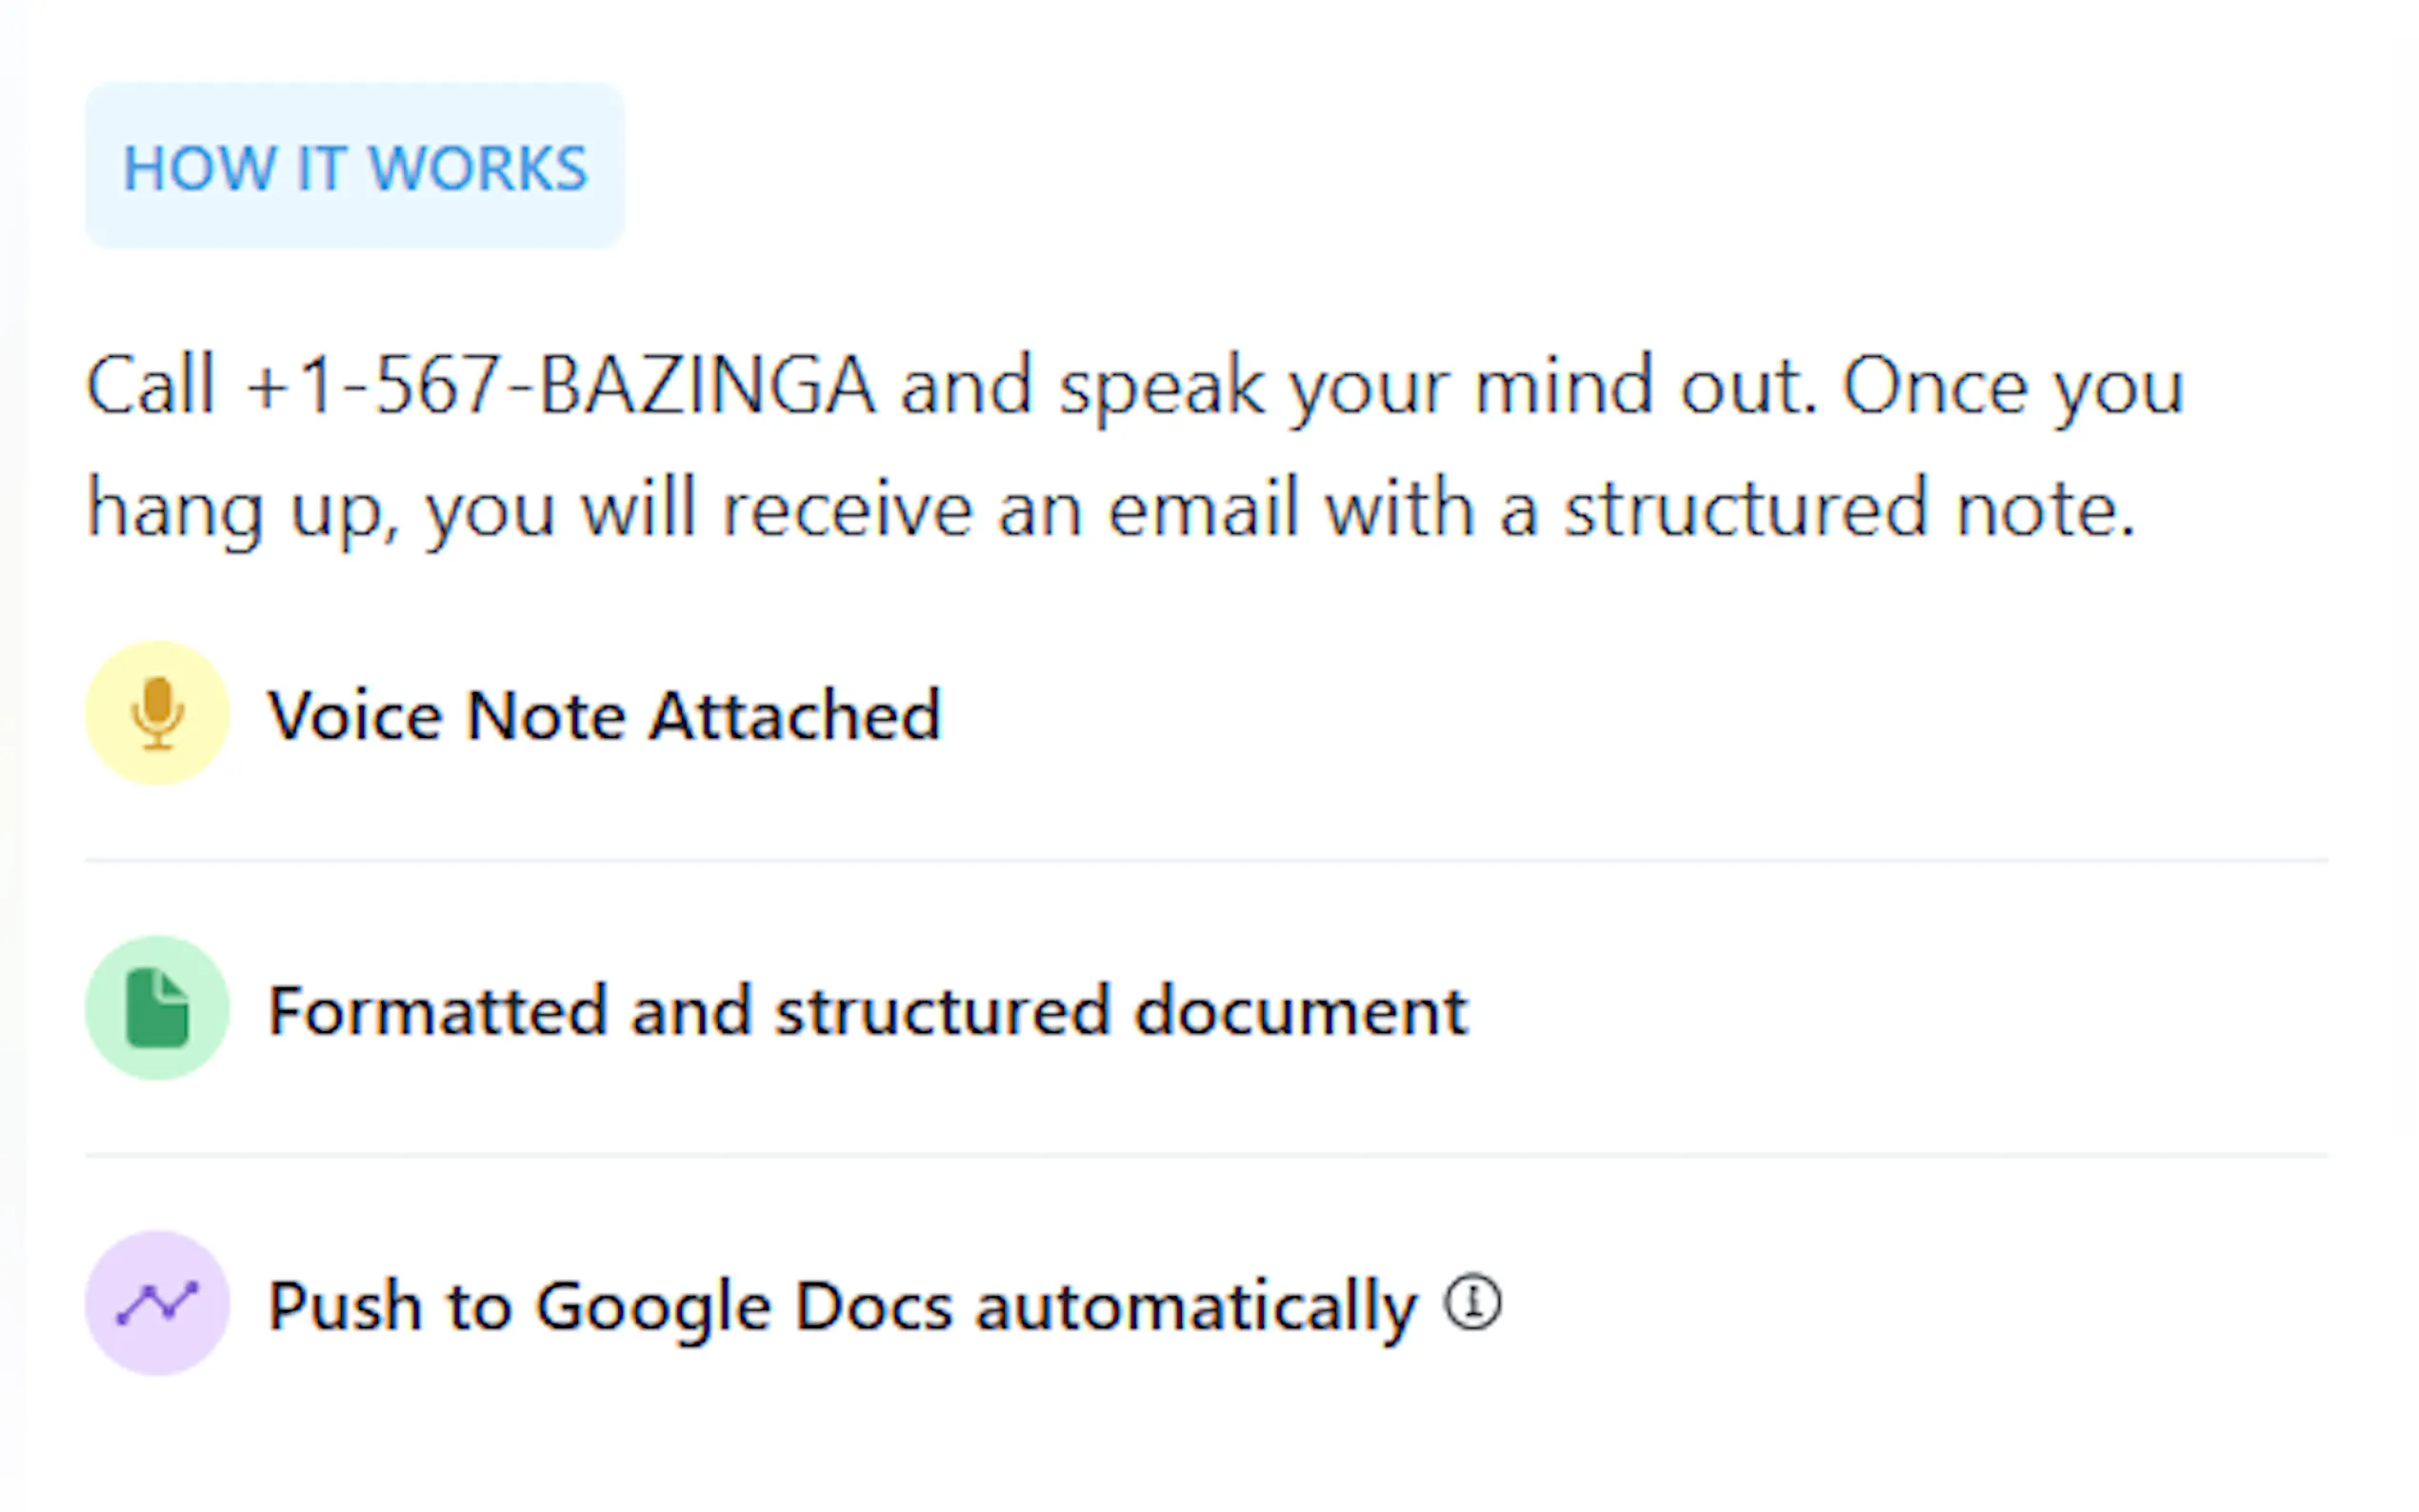
Task: Click the word 'Call' starting the paragraph
Action: (x=150, y=386)
